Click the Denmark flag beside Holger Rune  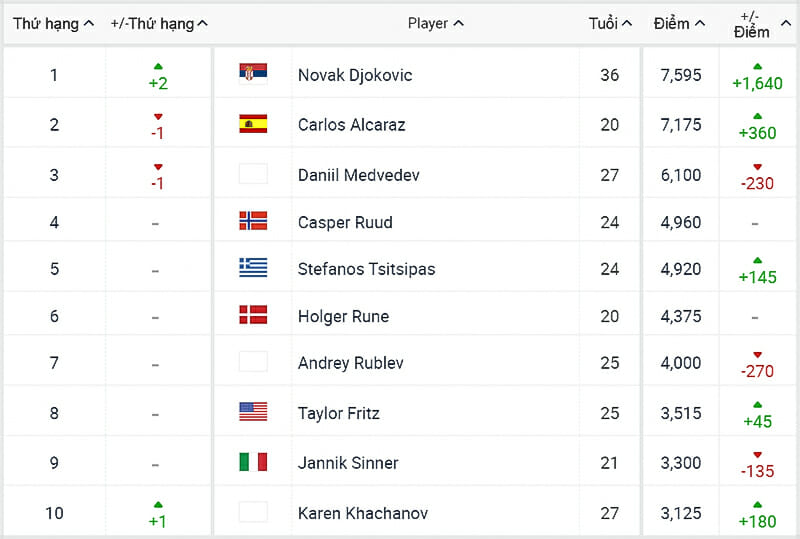click(x=253, y=315)
